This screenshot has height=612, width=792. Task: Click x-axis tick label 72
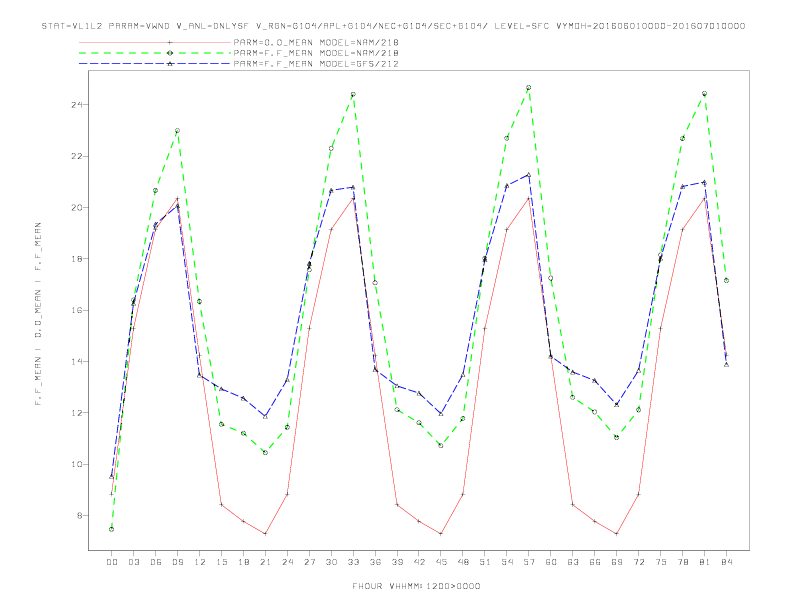[x=638, y=562]
